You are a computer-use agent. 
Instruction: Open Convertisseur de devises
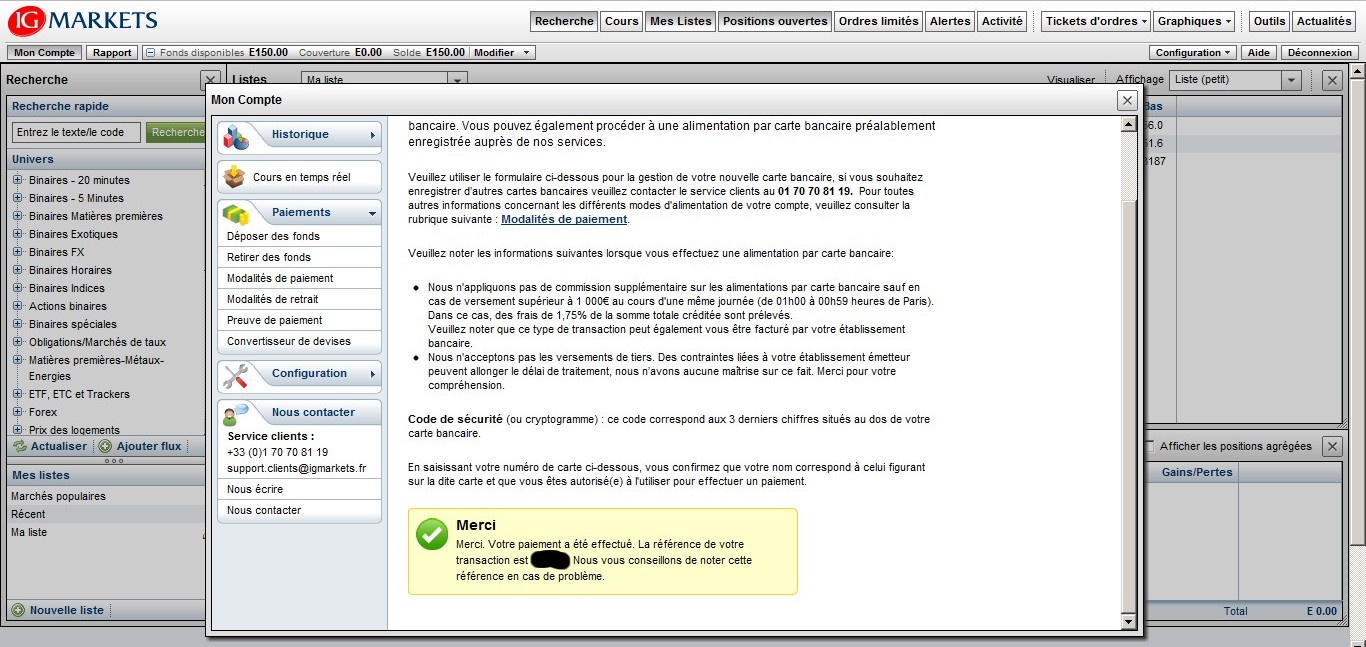point(299,341)
